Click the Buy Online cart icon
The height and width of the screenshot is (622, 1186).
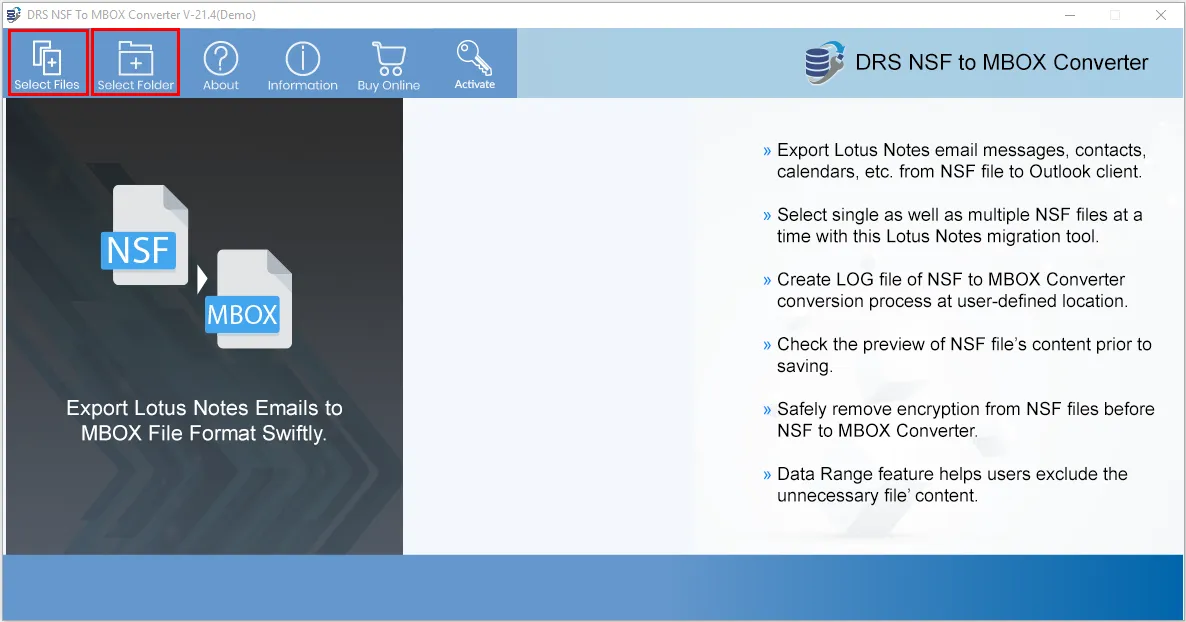click(389, 66)
